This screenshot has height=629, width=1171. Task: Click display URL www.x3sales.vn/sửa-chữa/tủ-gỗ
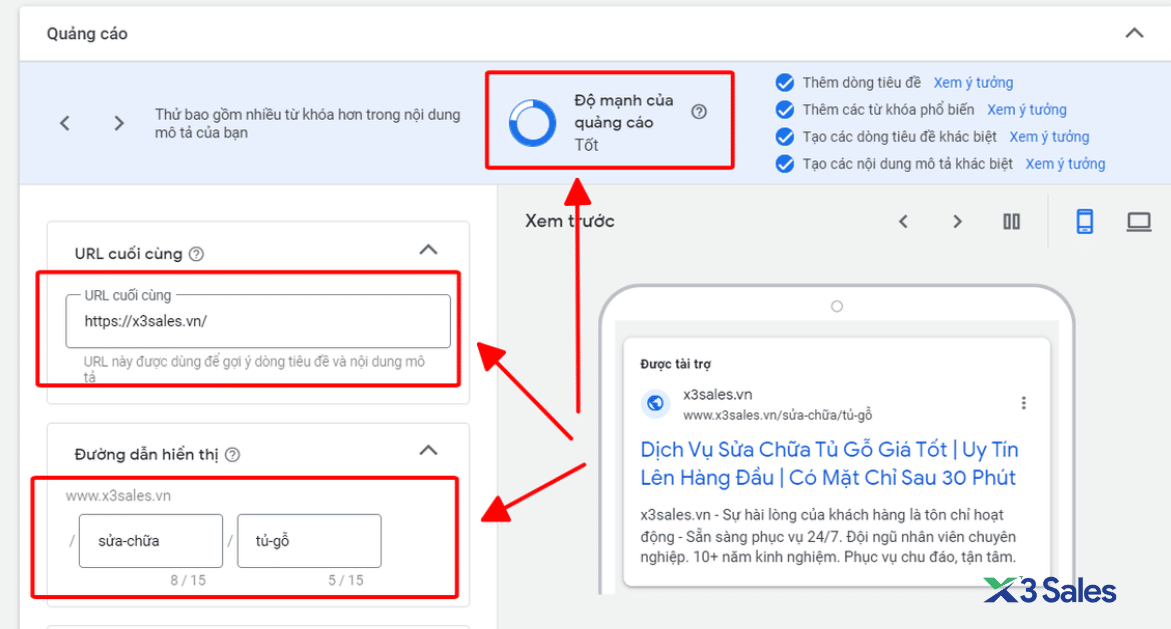[x=777, y=415]
